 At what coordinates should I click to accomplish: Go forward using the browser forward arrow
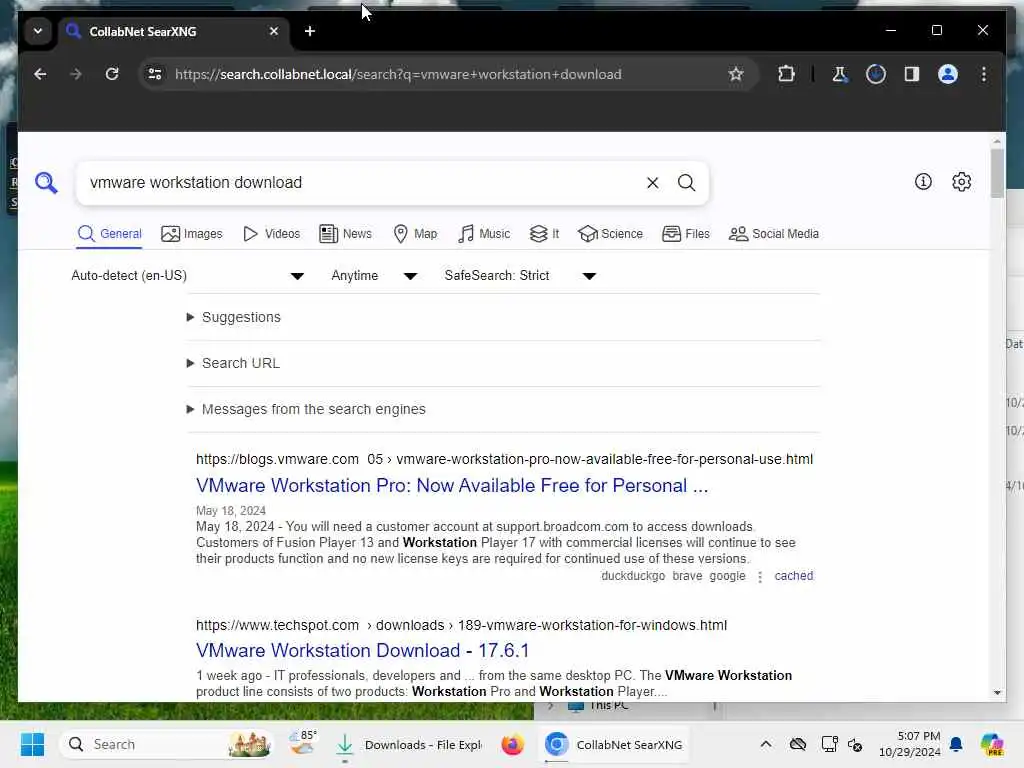pos(76,74)
